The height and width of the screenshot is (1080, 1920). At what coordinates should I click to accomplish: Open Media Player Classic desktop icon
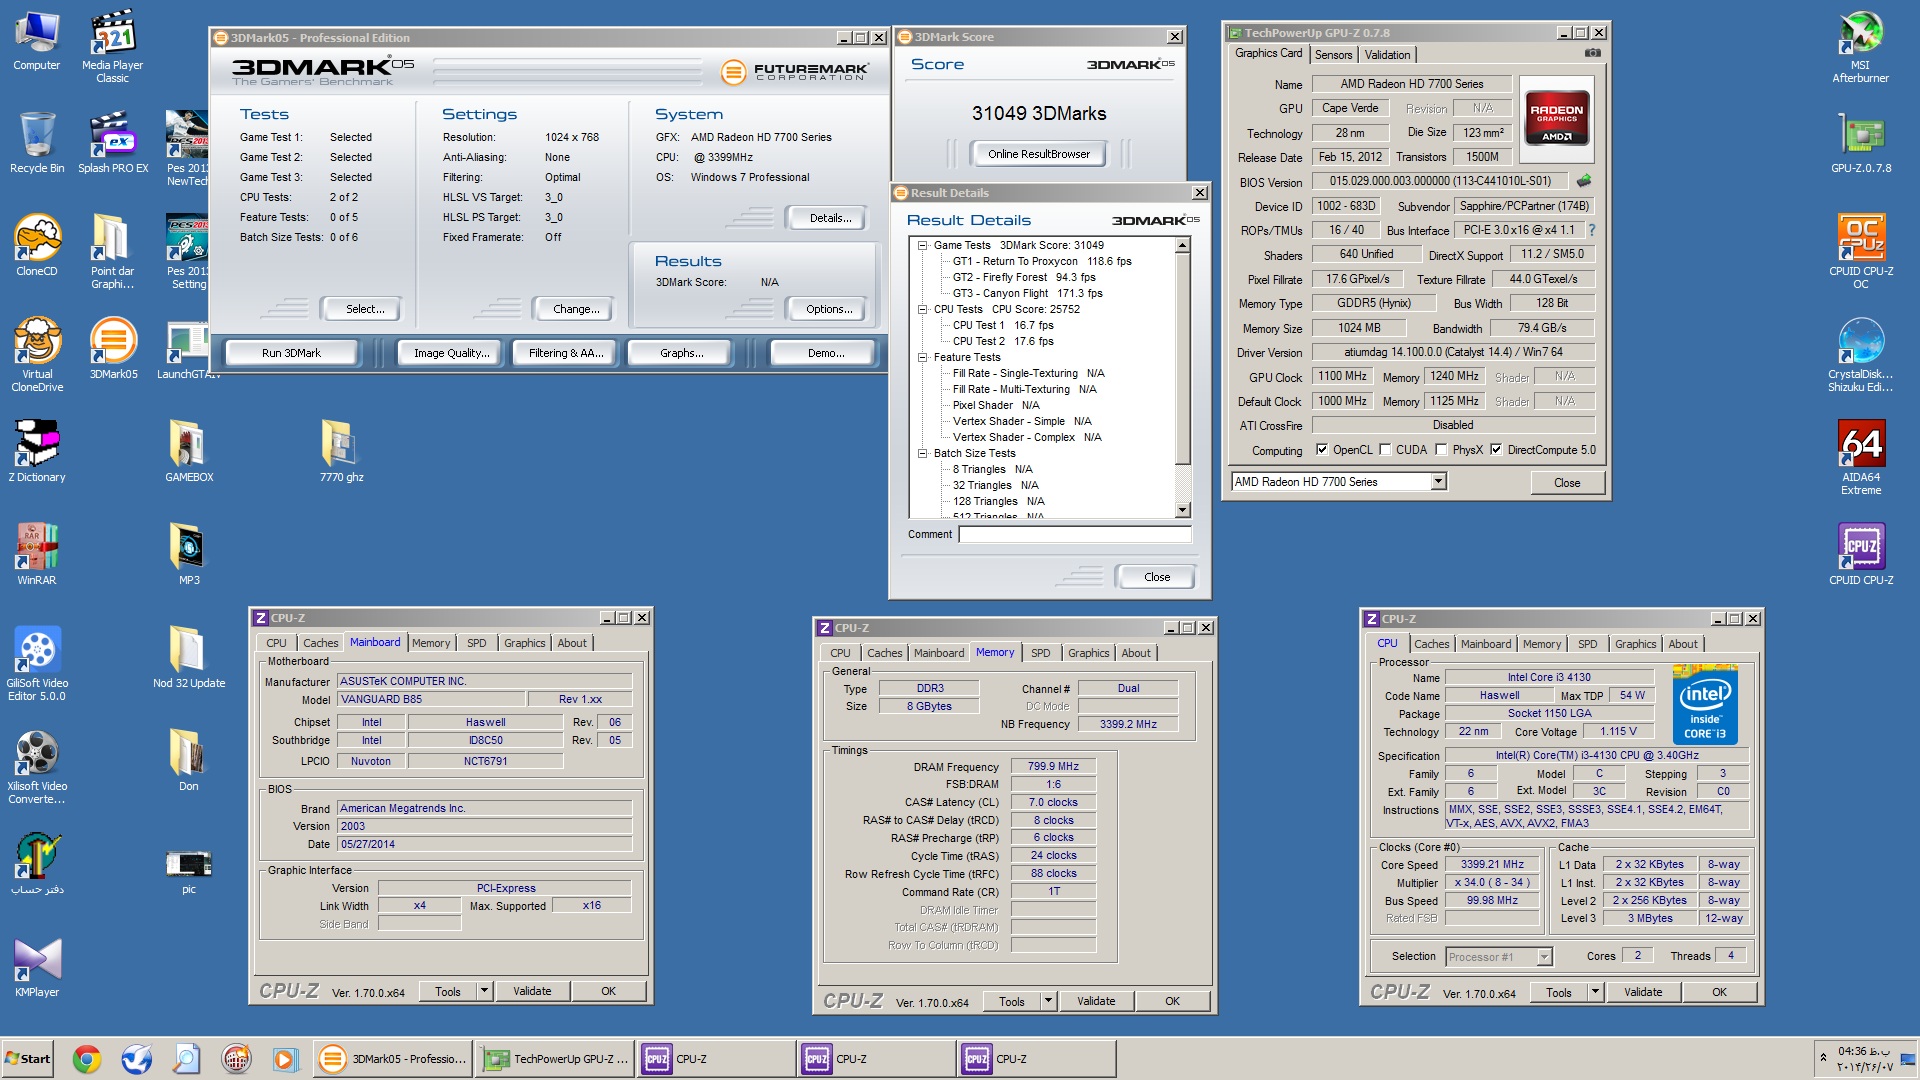[112, 46]
